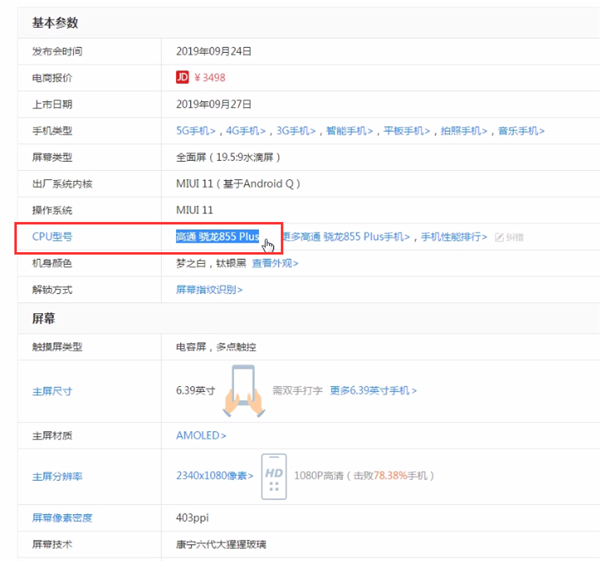Open the 拍照手机 category link
The height and width of the screenshot is (561, 600).
point(464,131)
